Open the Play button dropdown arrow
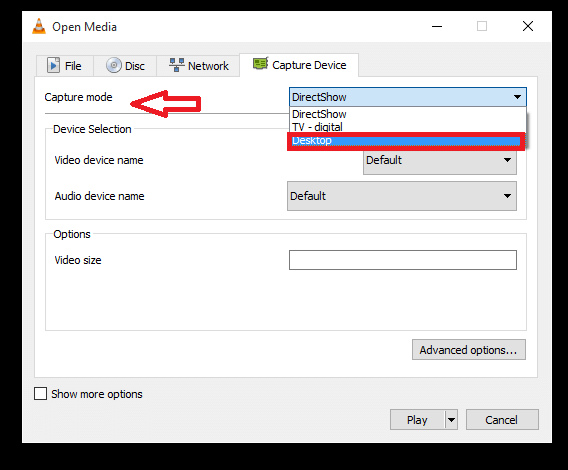The image size is (568, 470). pyautogui.click(x=451, y=420)
